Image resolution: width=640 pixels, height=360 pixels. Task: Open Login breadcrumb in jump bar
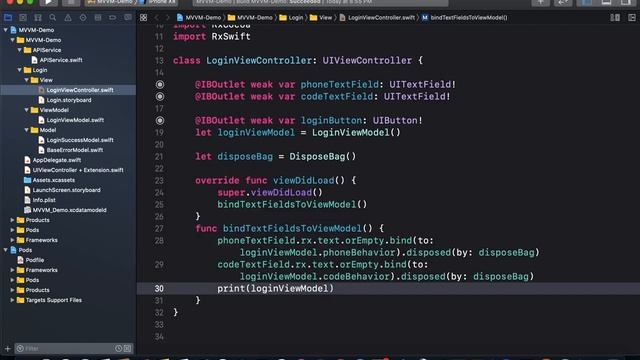tap(291, 18)
